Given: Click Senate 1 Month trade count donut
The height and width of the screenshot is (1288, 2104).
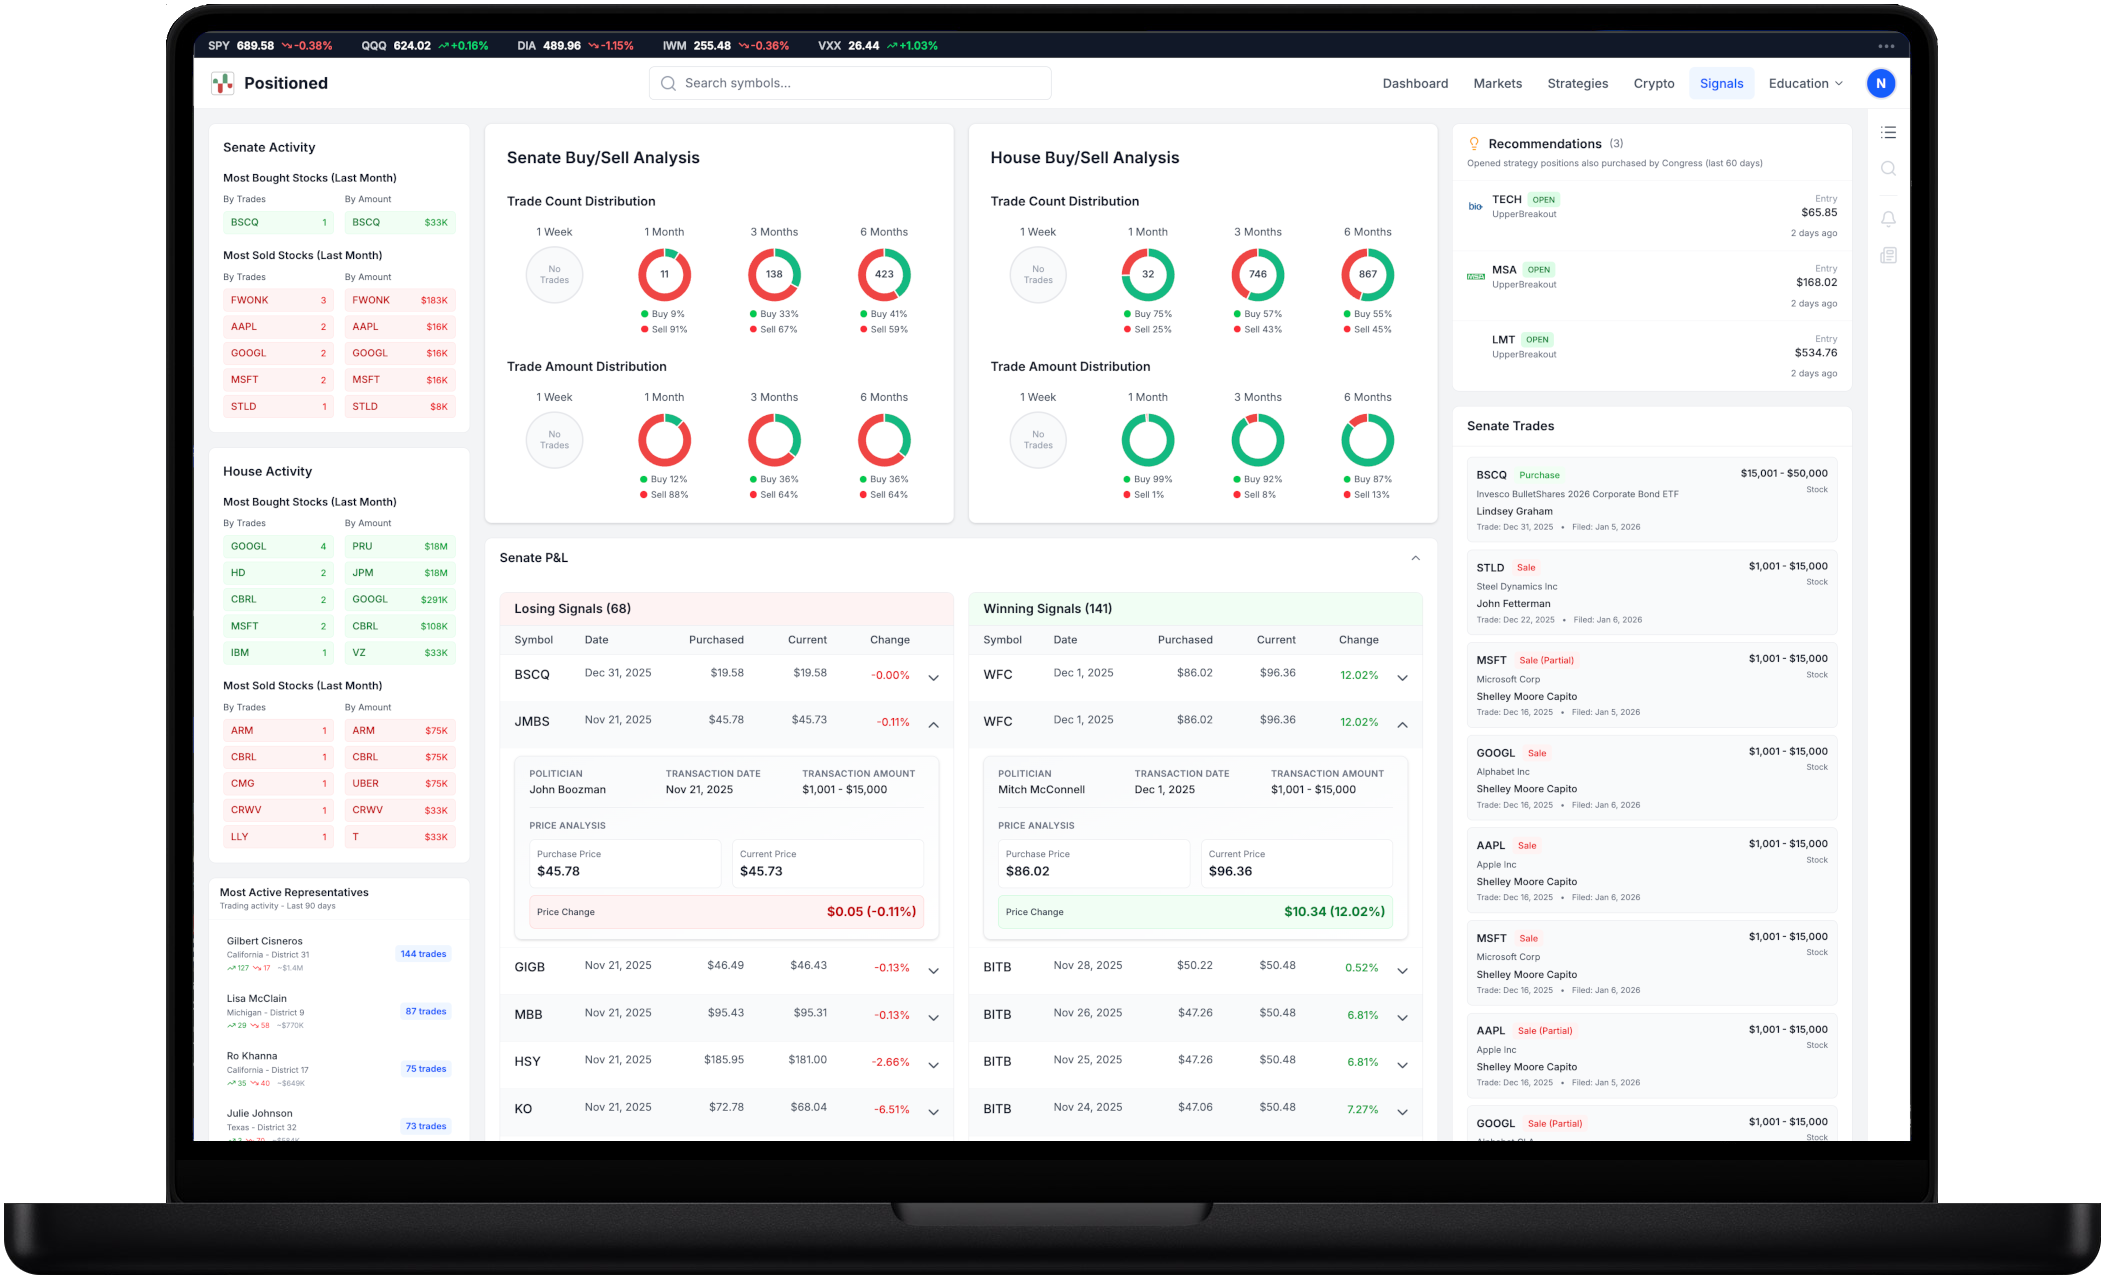Looking at the screenshot, I should click(x=664, y=274).
